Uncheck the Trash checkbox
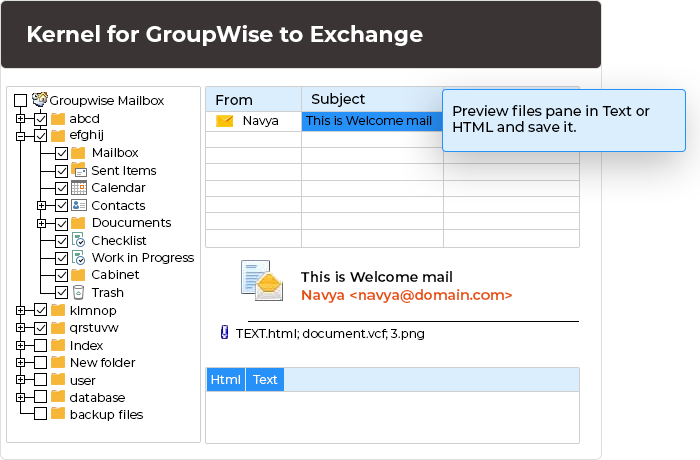The height and width of the screenshot is (460, 700). click(x=62, y=293)
